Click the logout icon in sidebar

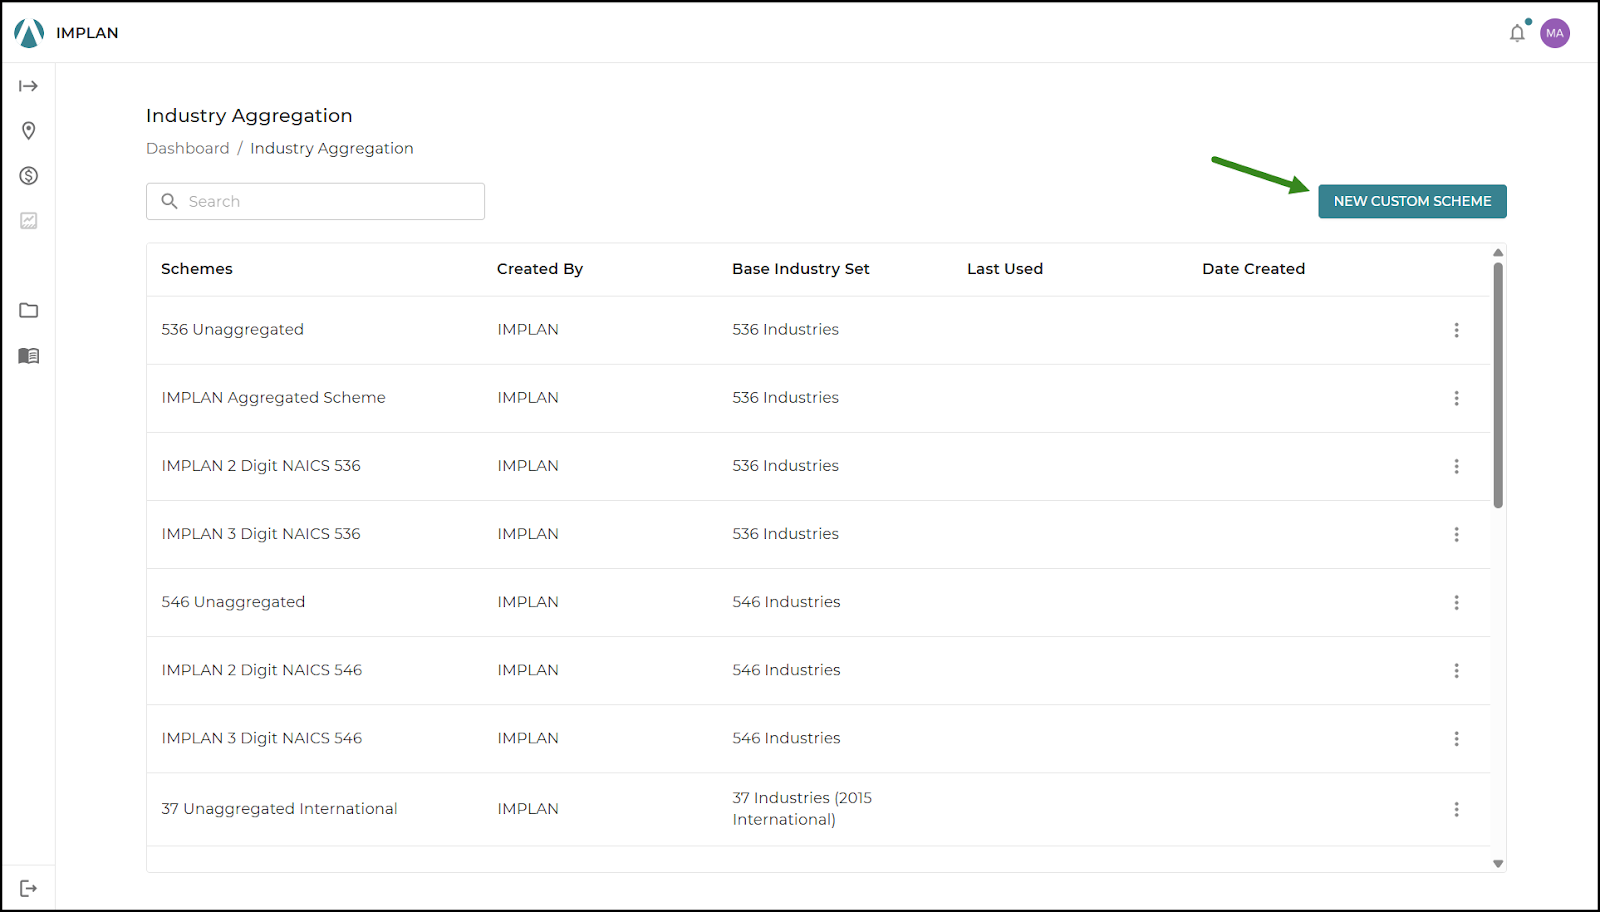29,888
